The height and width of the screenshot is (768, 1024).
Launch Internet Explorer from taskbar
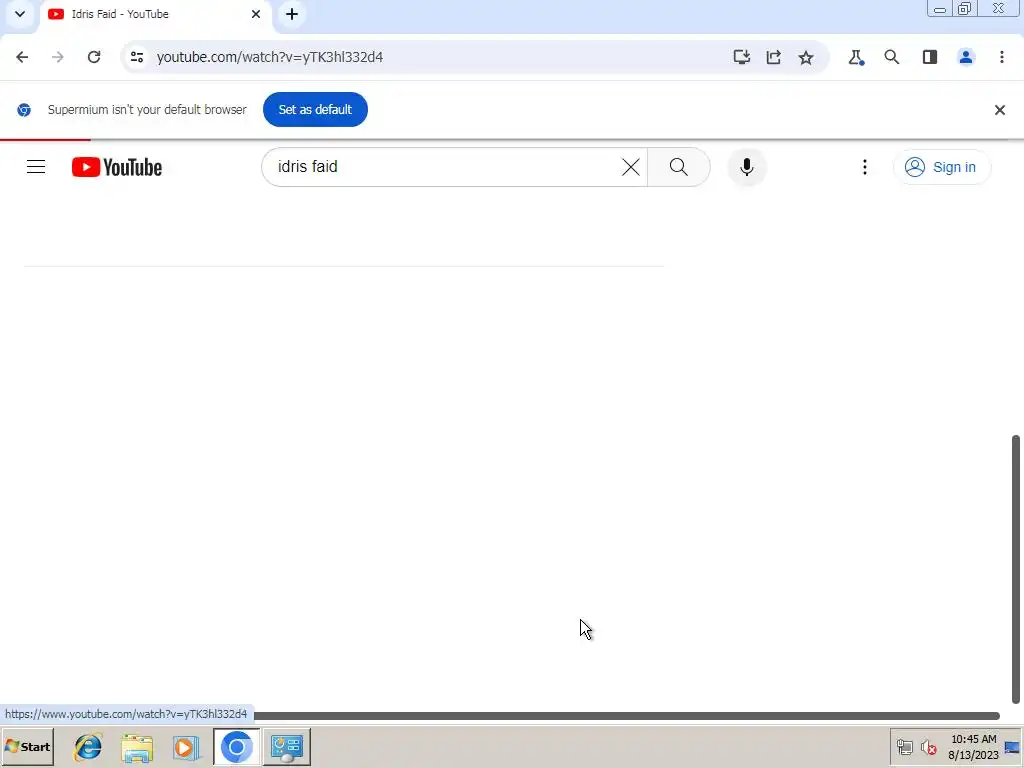click(88, 746)
